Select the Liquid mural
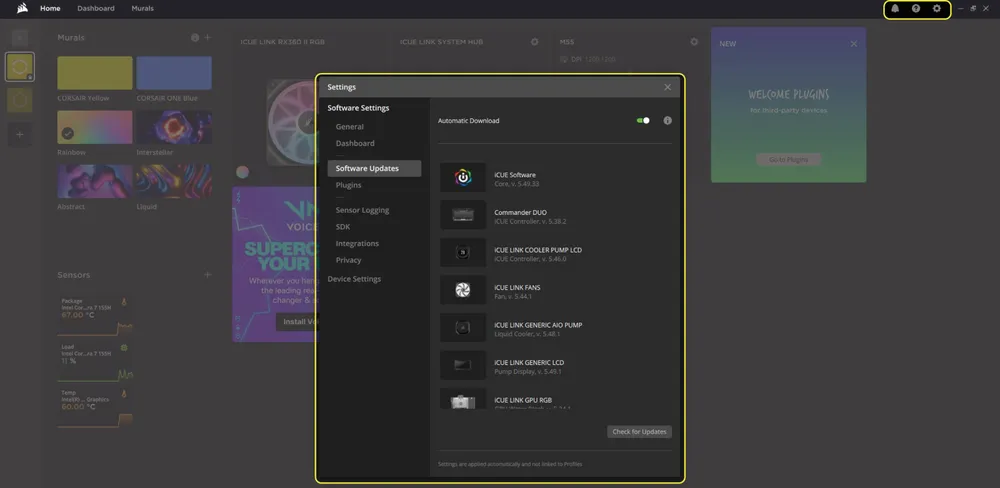The width and height of the screenshot is (1000, 488). (174, 181)
